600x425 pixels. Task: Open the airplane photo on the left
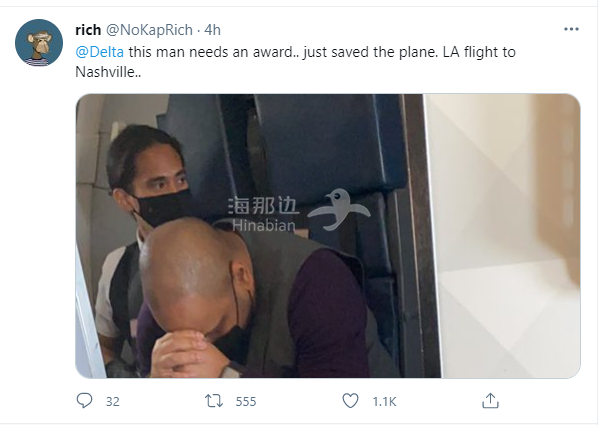250,236
